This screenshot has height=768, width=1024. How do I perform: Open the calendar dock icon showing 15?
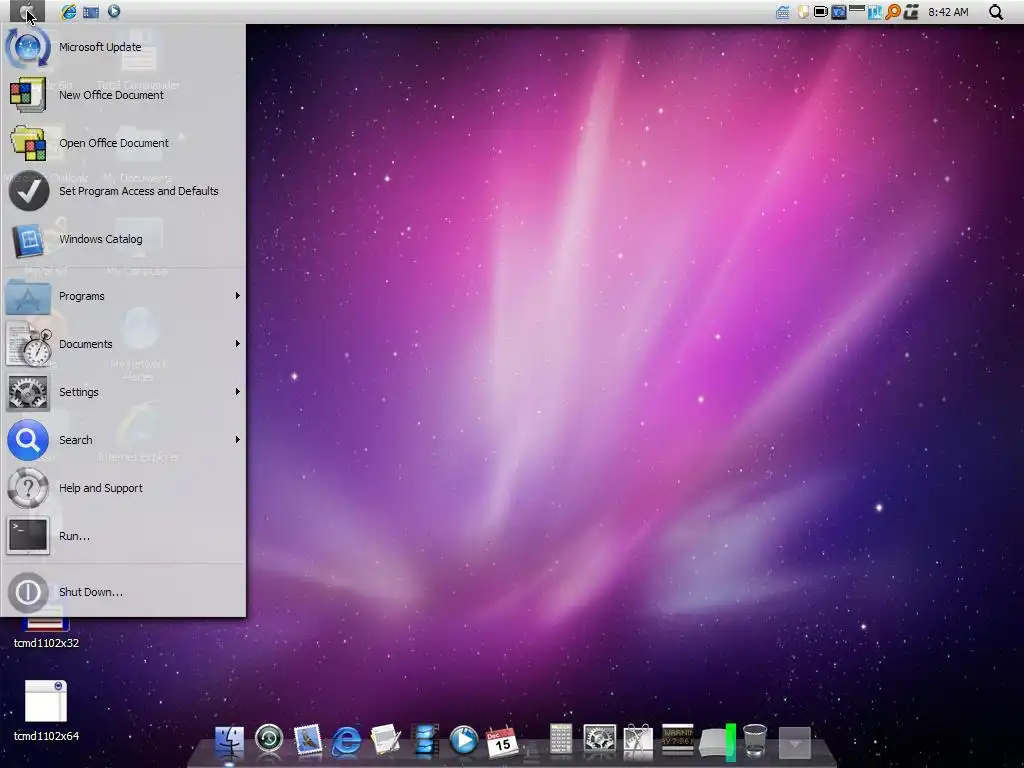coord(502,741)
